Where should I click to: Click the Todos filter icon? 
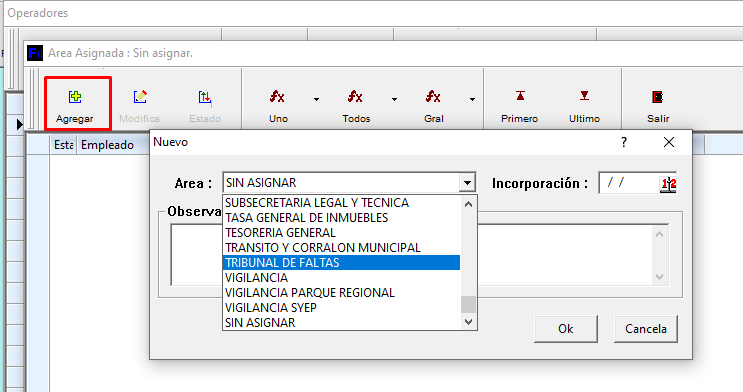[355, 97]
